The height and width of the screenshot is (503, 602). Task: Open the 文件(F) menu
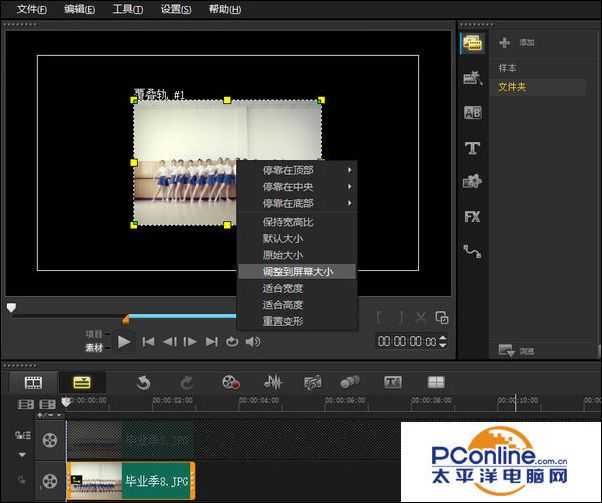pos(31,9)
